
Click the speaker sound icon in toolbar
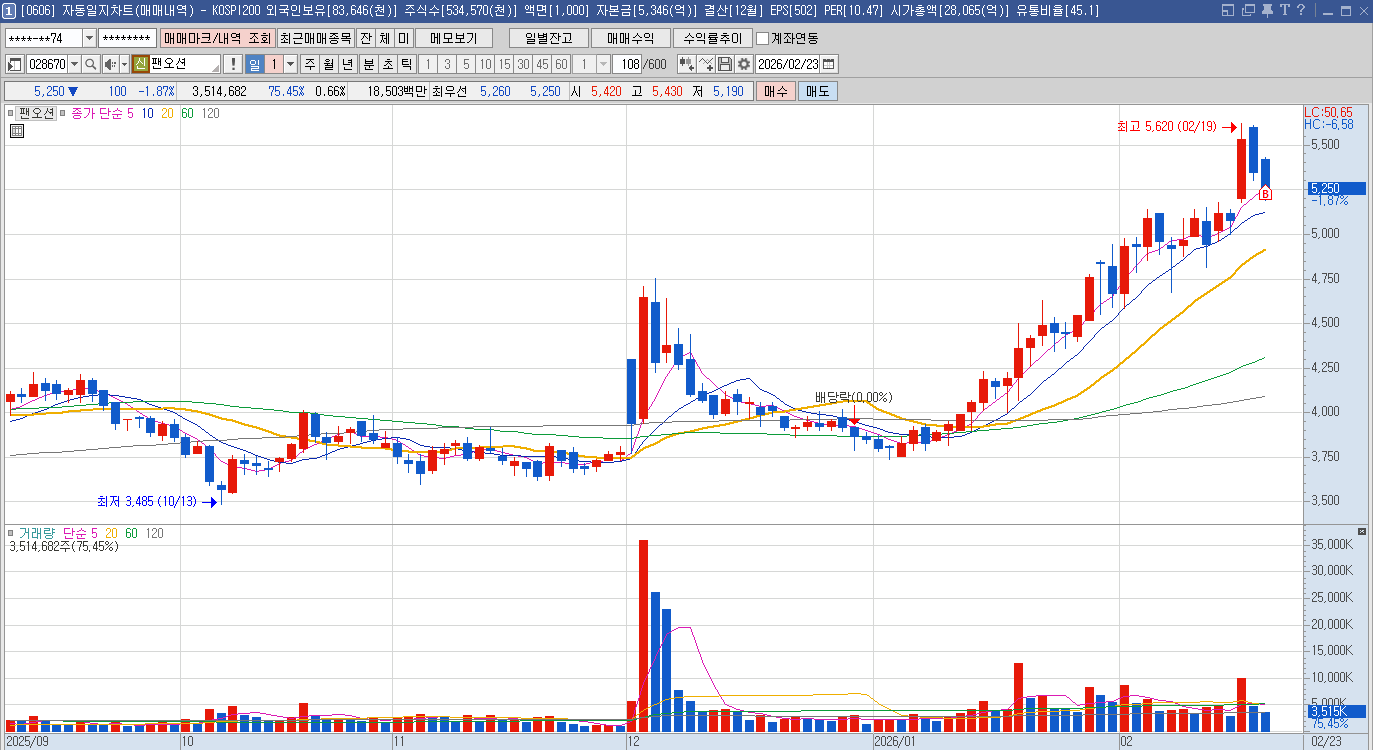[x=110, y=64]
